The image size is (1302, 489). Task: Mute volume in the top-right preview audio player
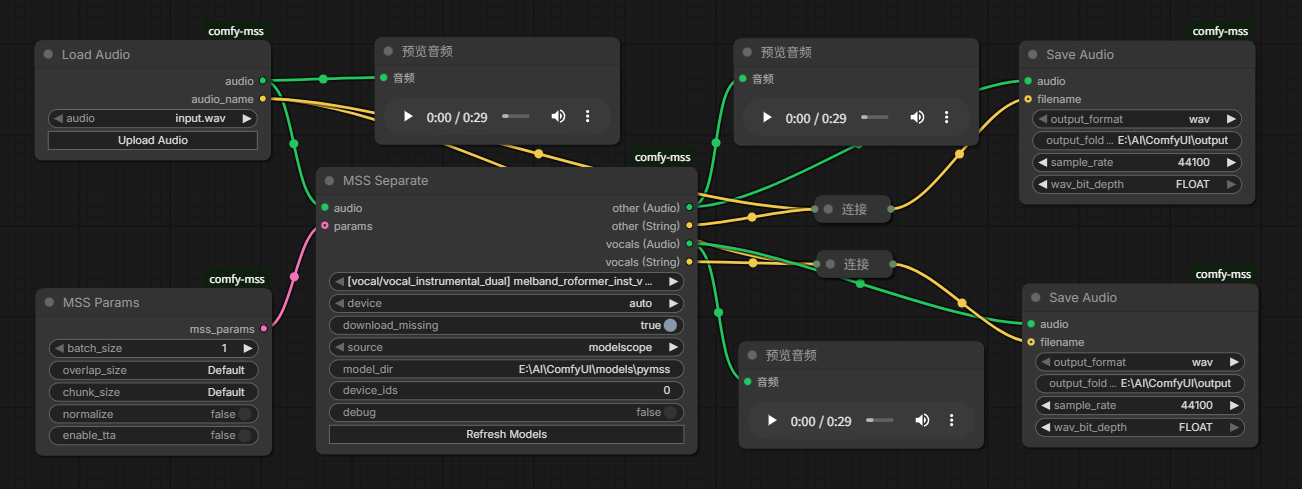pyautogui.click(x=918, y=118)
